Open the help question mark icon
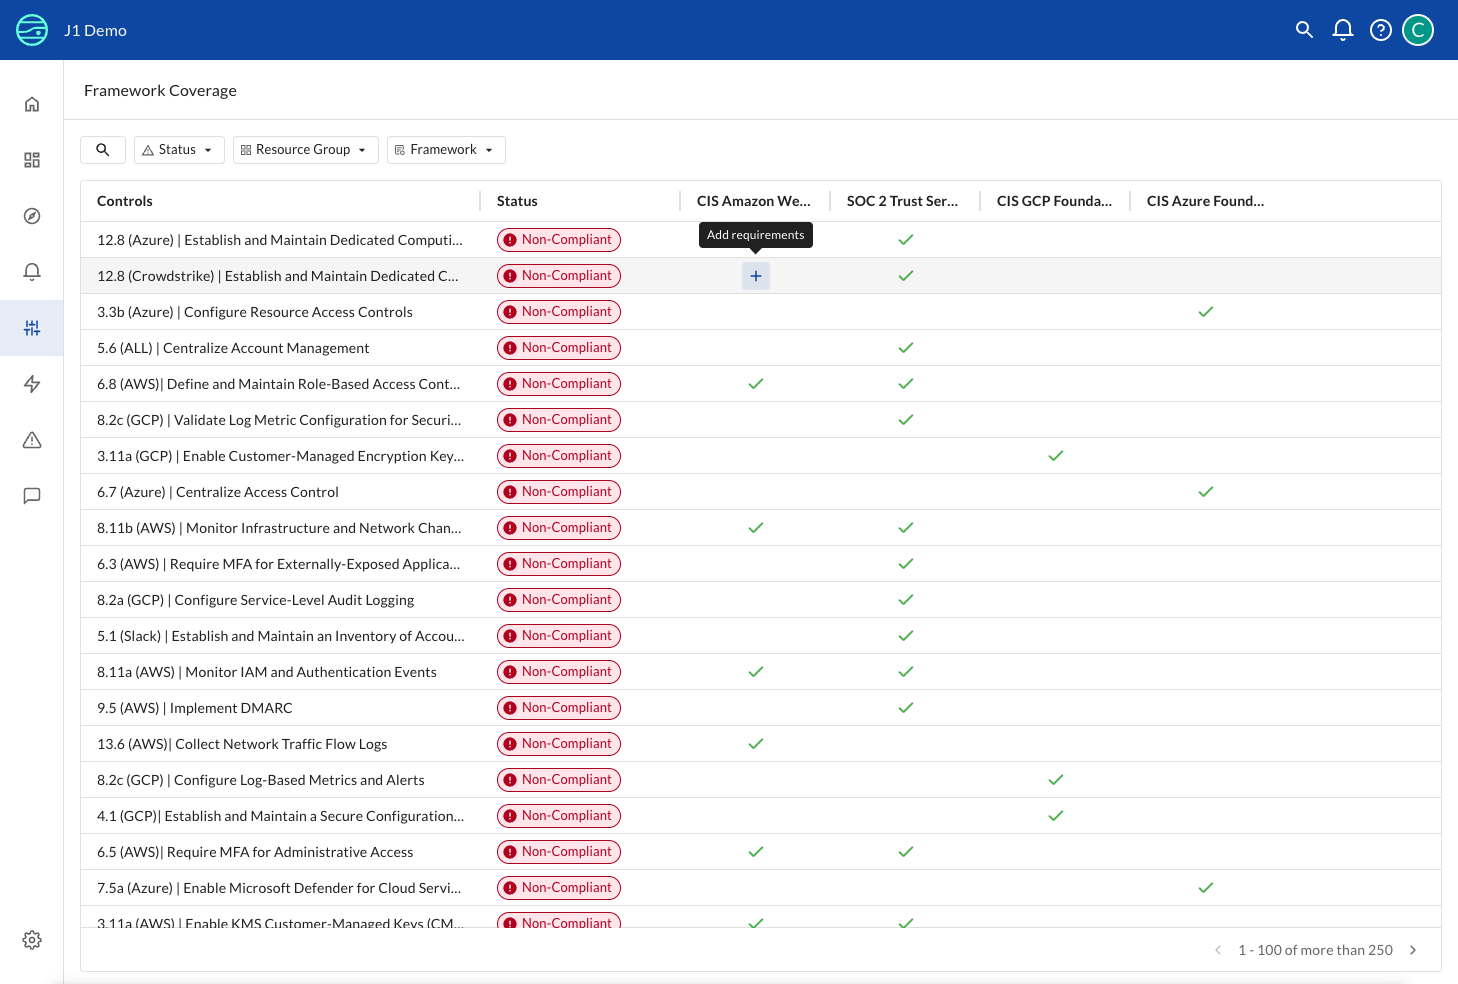 (x=1380, y=30)
